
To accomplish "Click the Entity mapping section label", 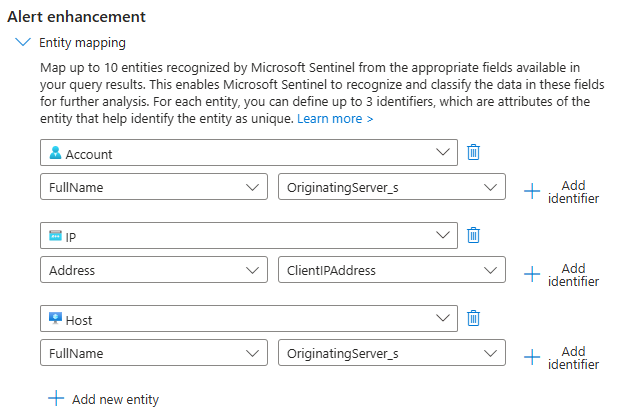I will pyautogui.click(x=82, y=43).
